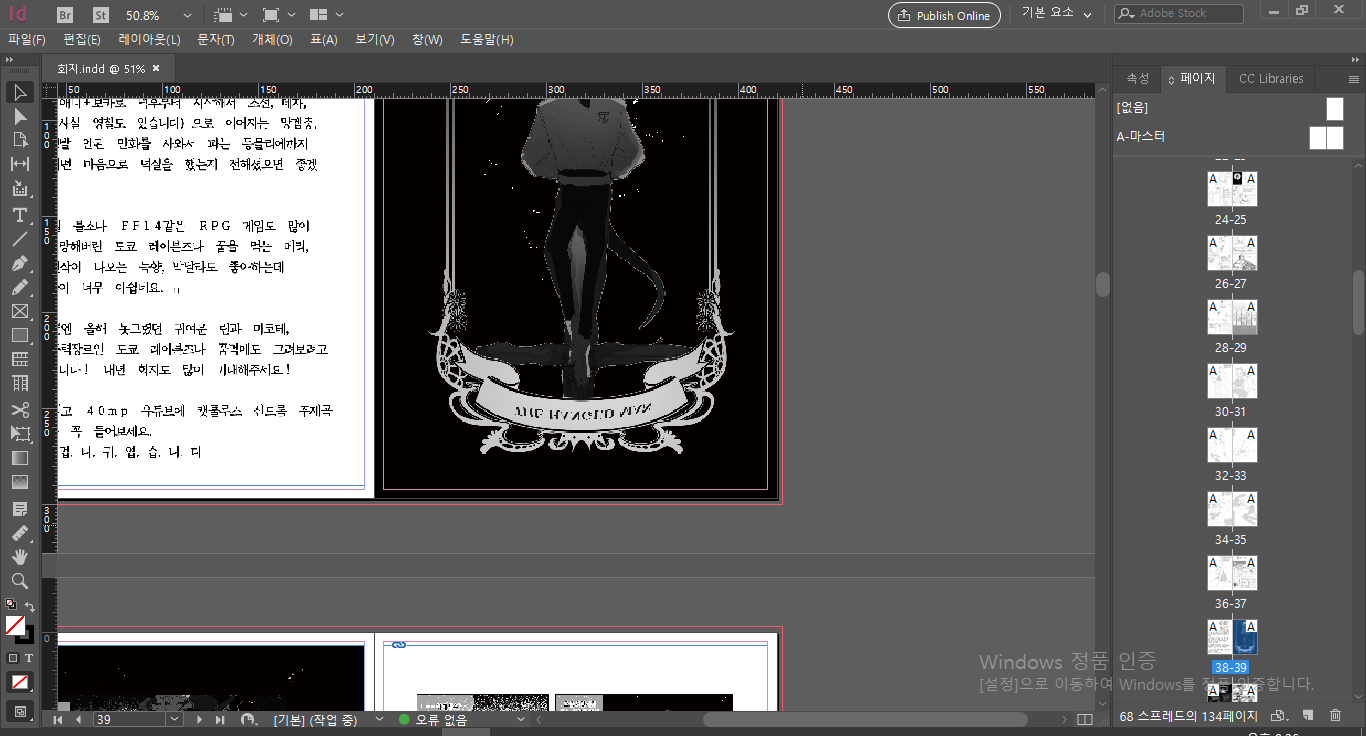
Task: Select the Direct Selection tool
Action: 20,116
